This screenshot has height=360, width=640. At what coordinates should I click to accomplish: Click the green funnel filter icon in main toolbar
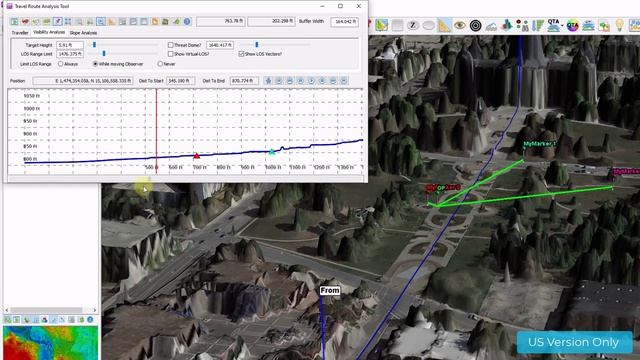[x=538, y=26]
